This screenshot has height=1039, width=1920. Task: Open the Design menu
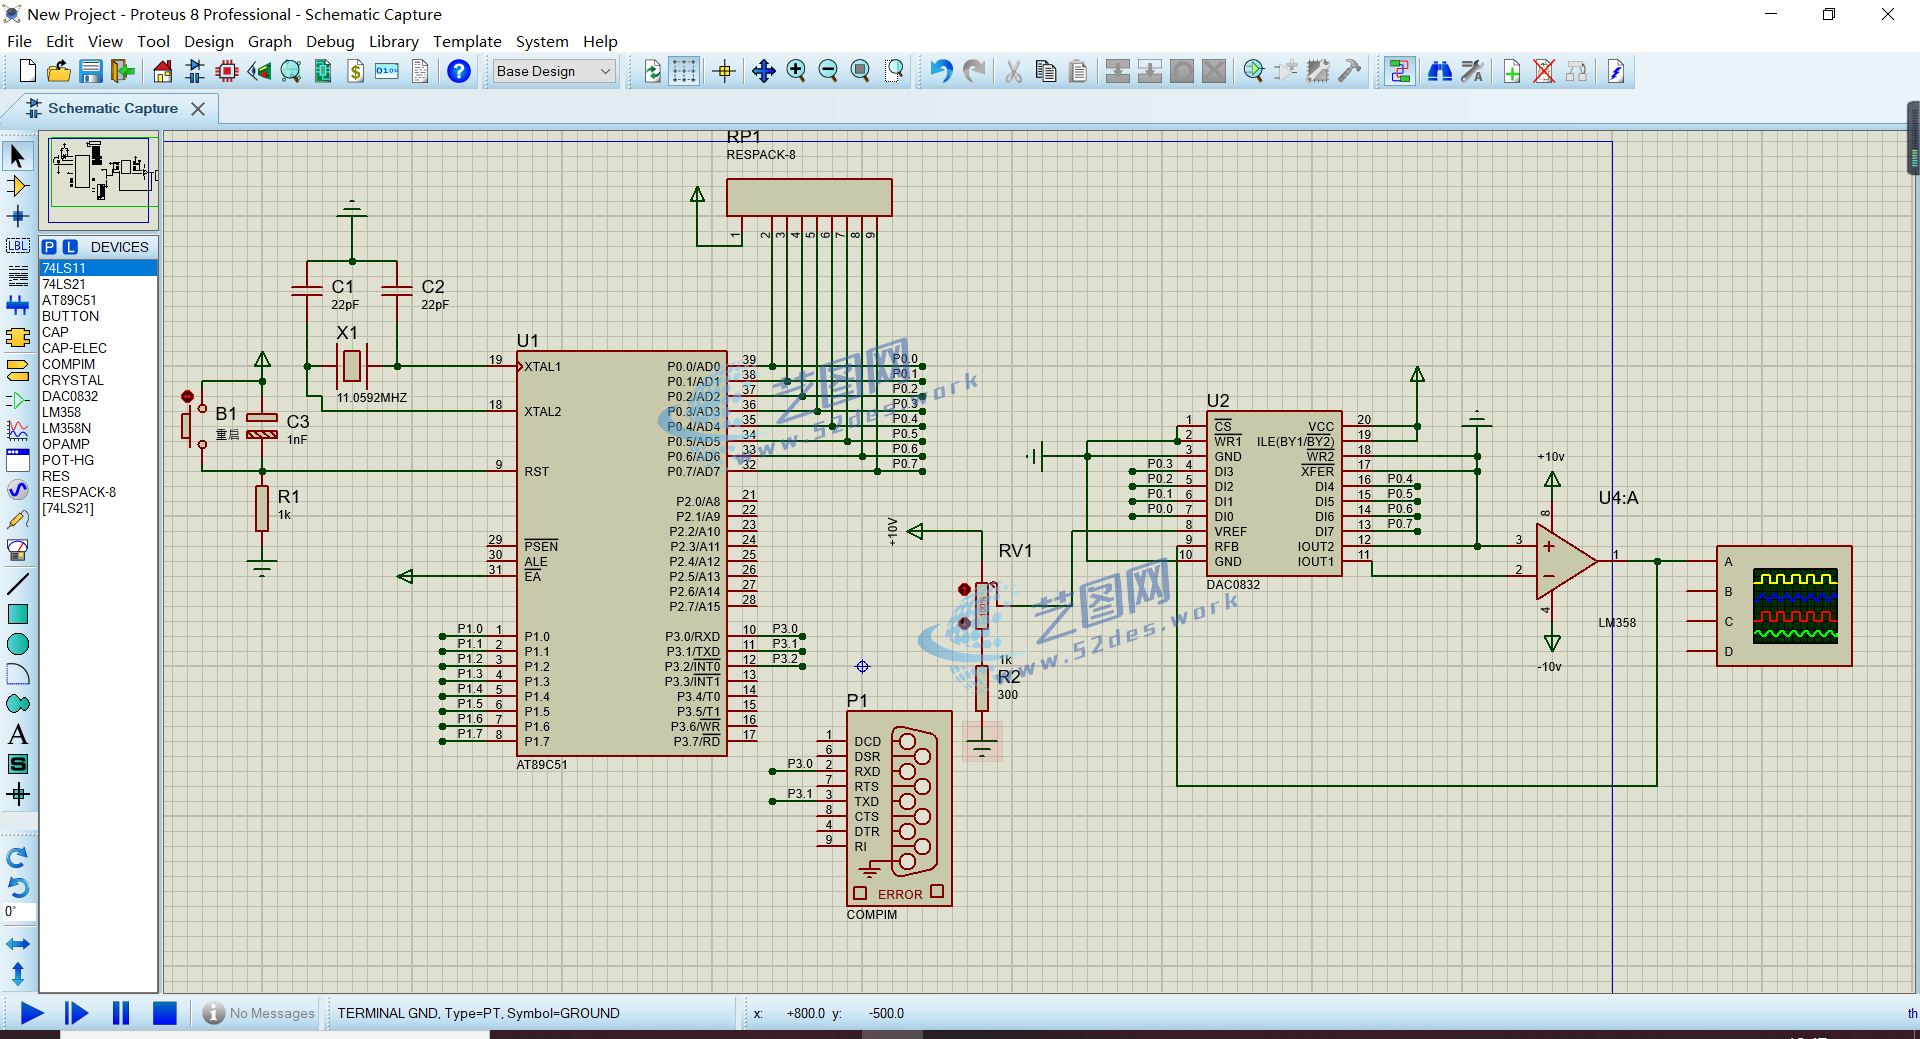coord(209,41)
